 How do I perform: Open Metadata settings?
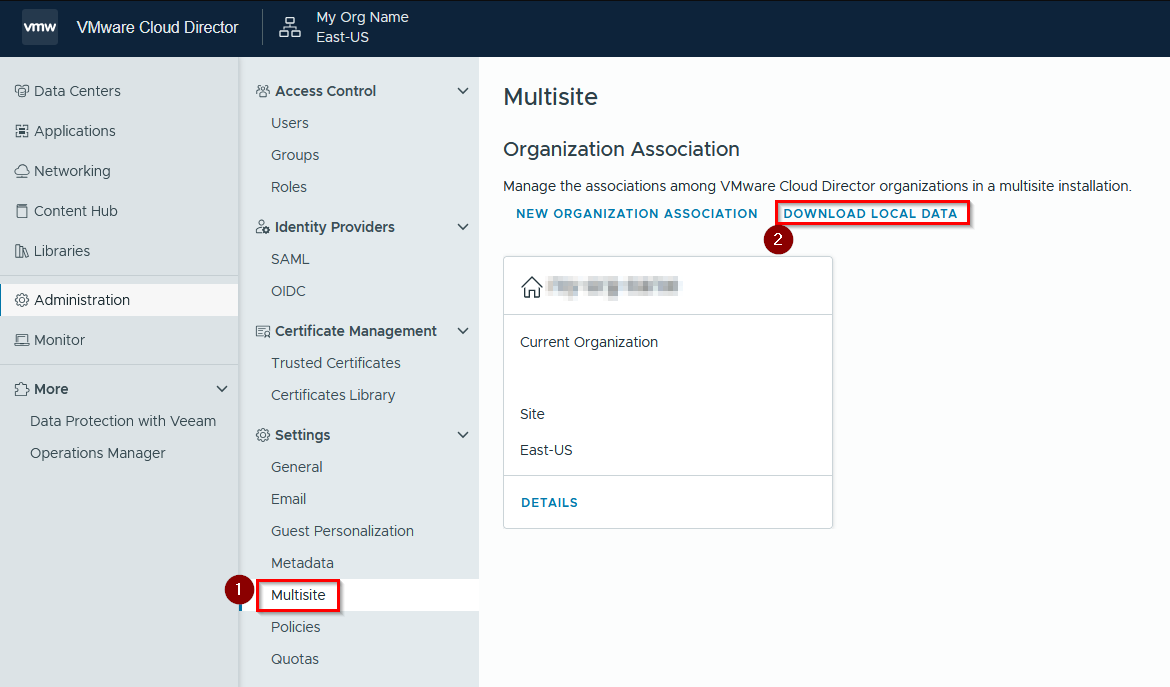(302, 563)
